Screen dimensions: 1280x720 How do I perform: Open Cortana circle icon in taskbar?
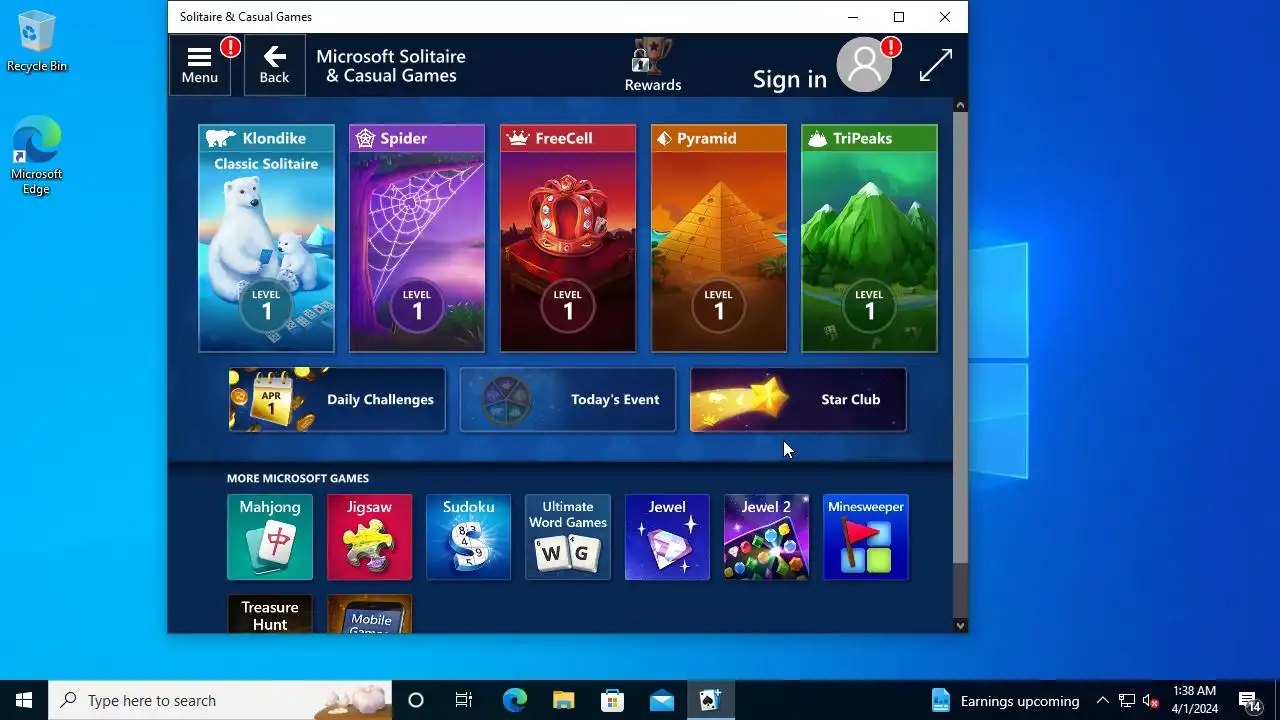(416, 700)
